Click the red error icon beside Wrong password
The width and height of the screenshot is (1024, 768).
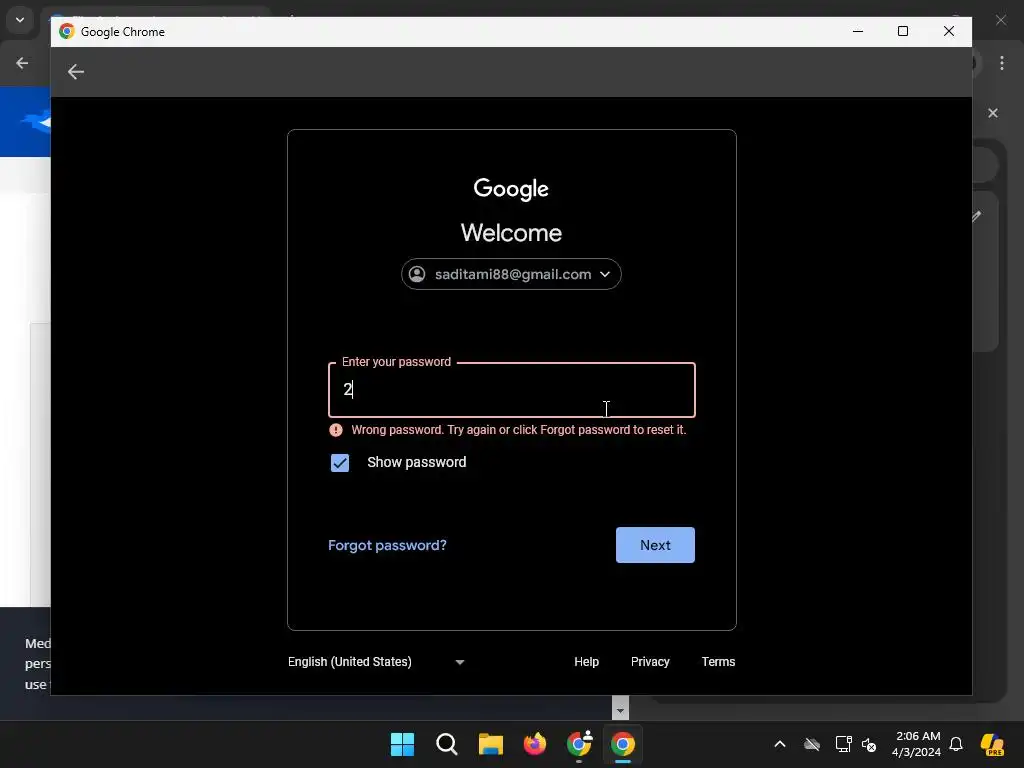[x=336, y=430]
